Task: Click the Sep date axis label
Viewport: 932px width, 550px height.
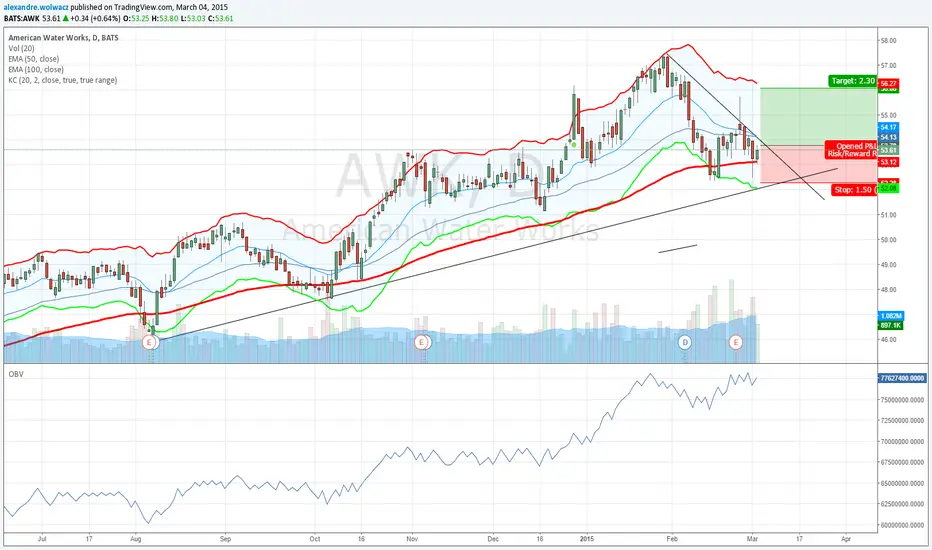Action: tap(225, 539)
